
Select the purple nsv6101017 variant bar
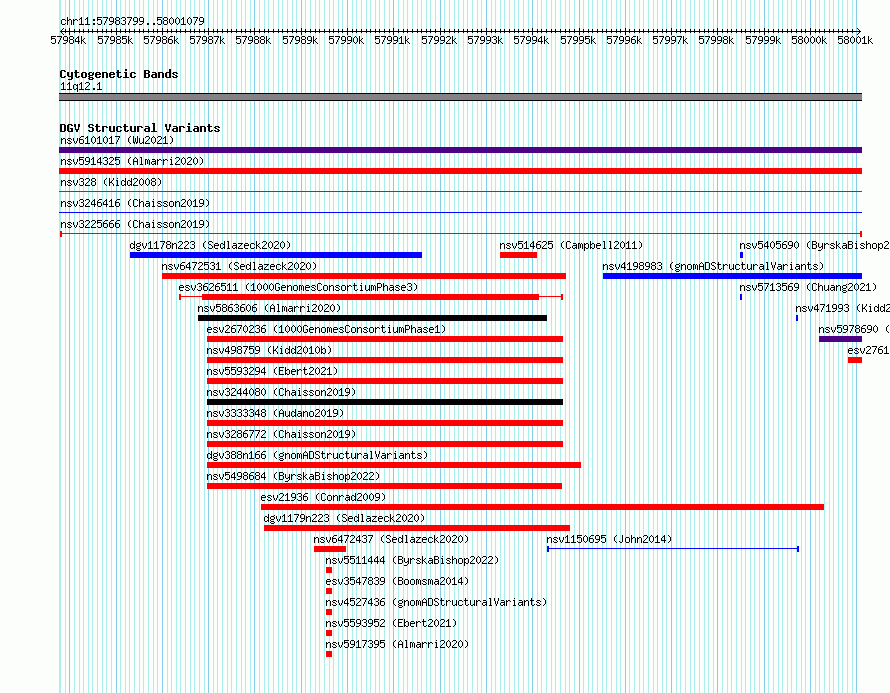[460, 150]
